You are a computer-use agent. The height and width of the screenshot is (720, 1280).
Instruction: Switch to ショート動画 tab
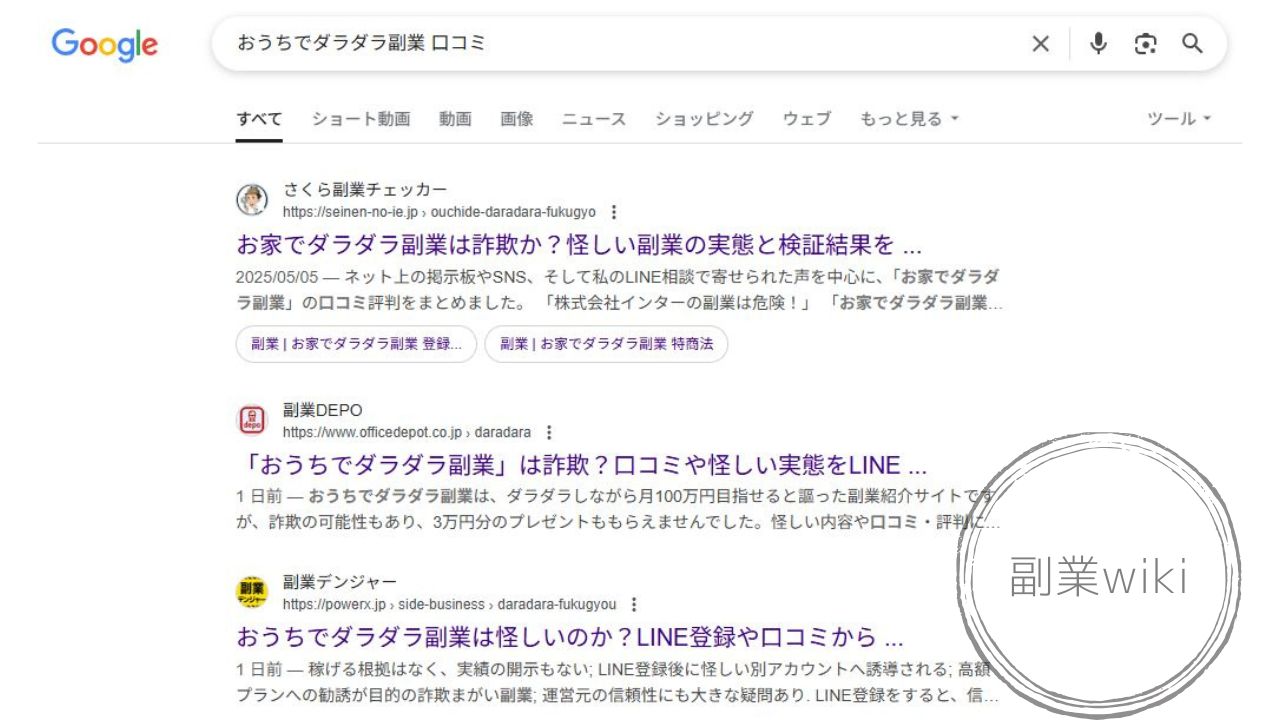click(361, 119)
